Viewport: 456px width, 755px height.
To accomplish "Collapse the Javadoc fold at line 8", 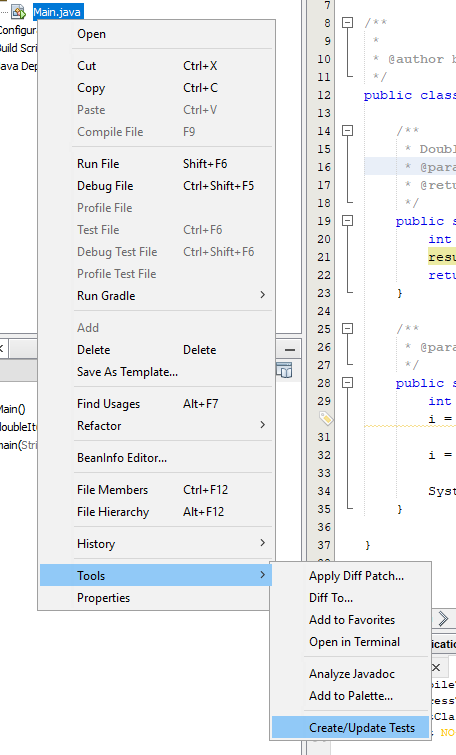I will coord(347,23).
